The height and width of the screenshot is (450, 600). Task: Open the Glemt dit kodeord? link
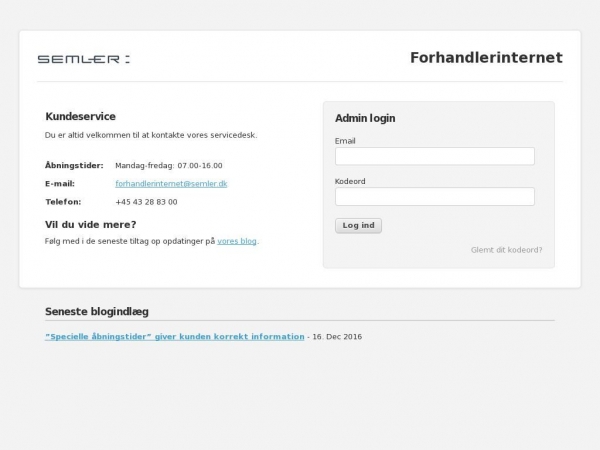pyautogui.click(x=506, y=250)
